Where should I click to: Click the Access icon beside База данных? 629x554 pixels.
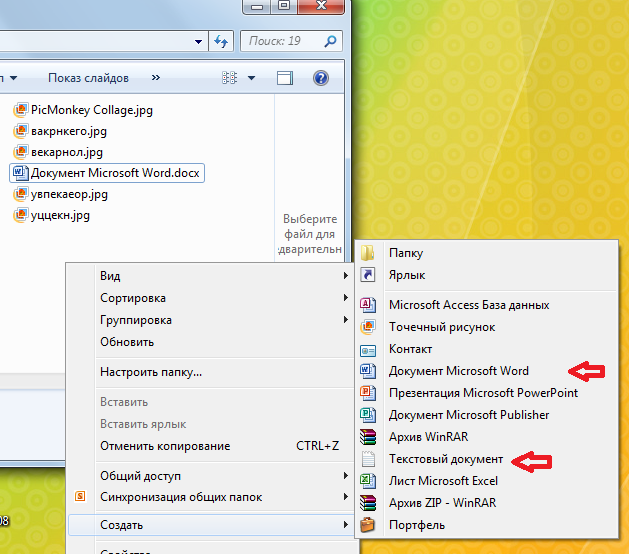coord(368,305)
